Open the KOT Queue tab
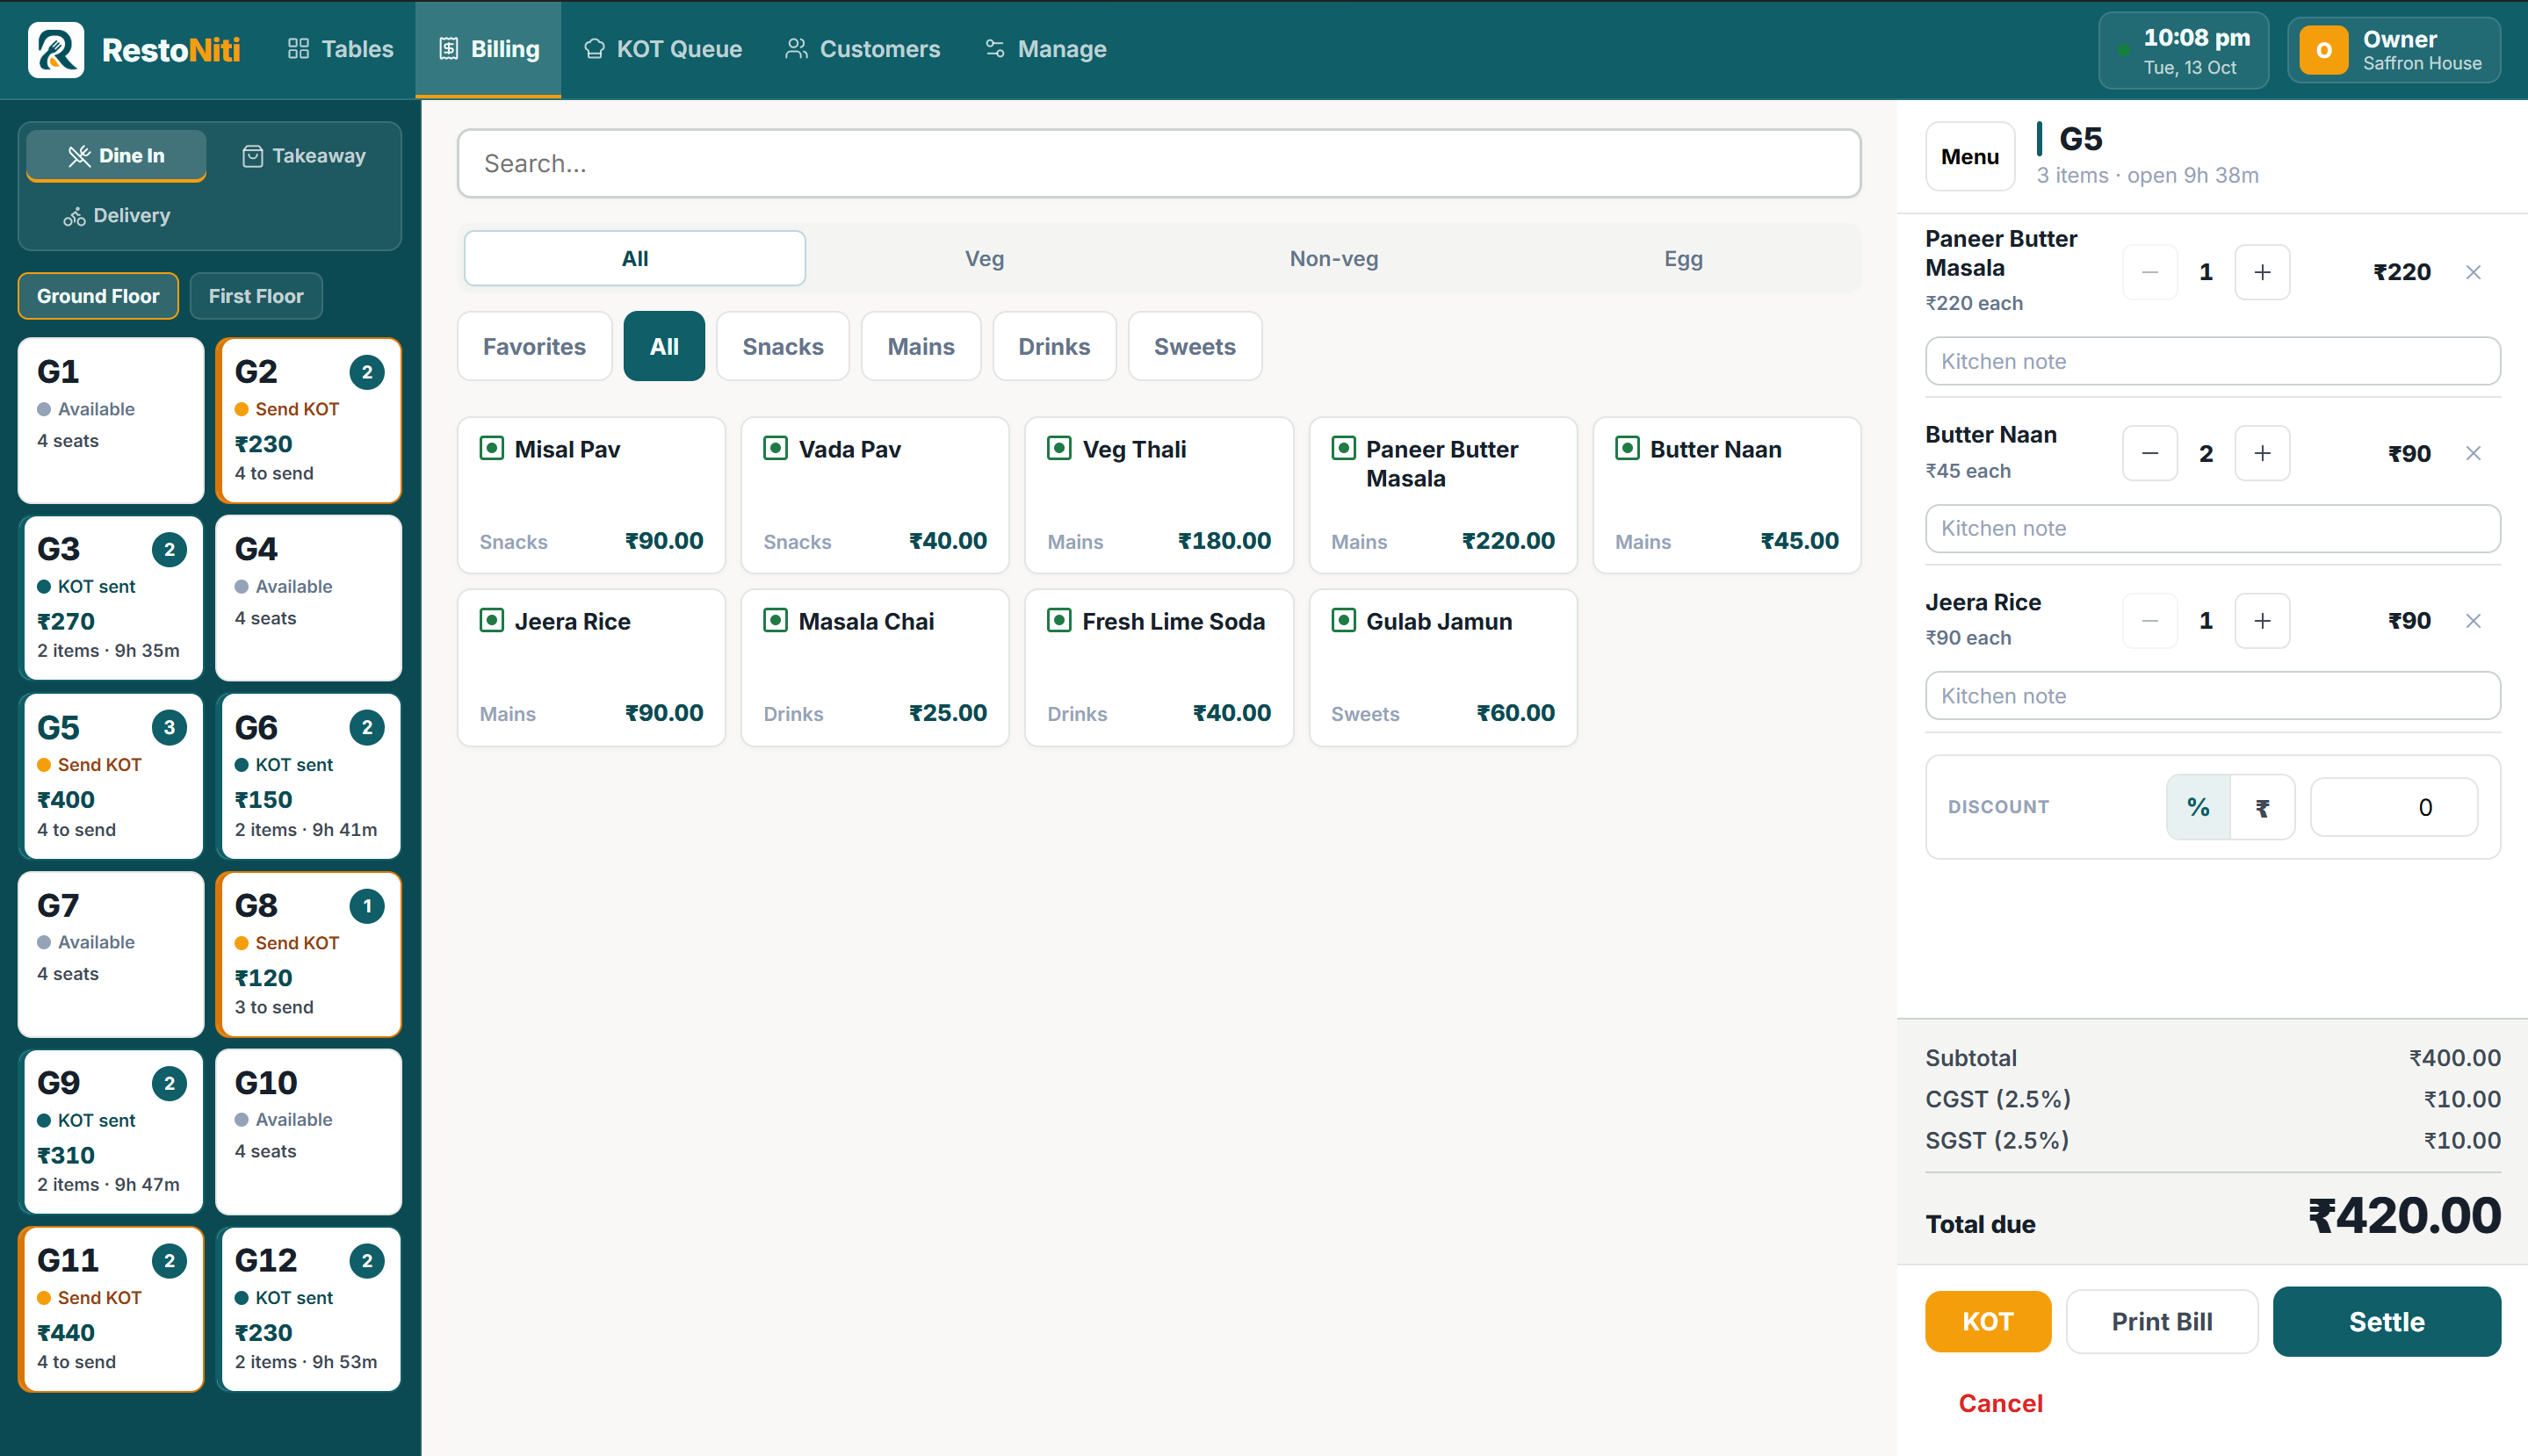Screen dimensions: 2528x1456 [x=662, y=49]
